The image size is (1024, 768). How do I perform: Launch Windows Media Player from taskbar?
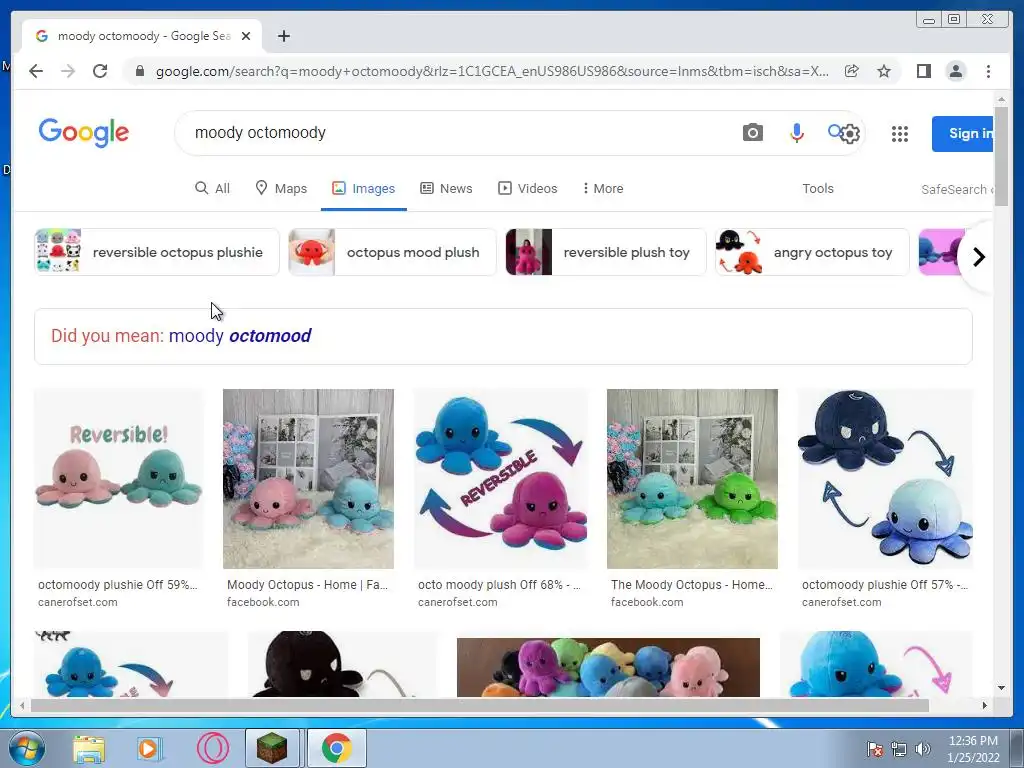point(150,748)
